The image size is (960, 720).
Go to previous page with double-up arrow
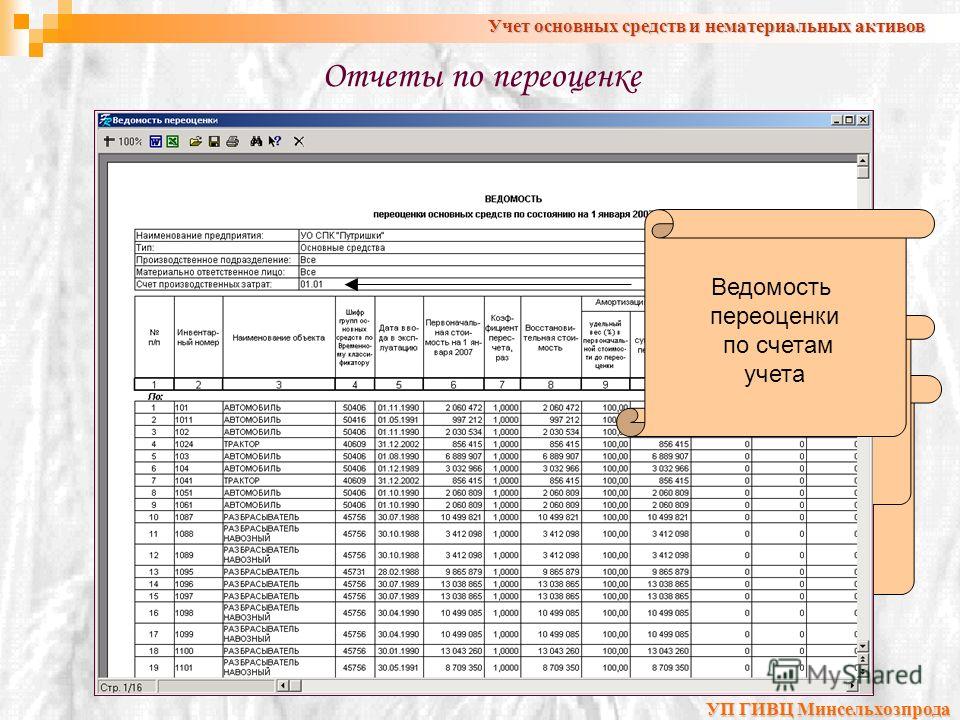coord(863,659)
